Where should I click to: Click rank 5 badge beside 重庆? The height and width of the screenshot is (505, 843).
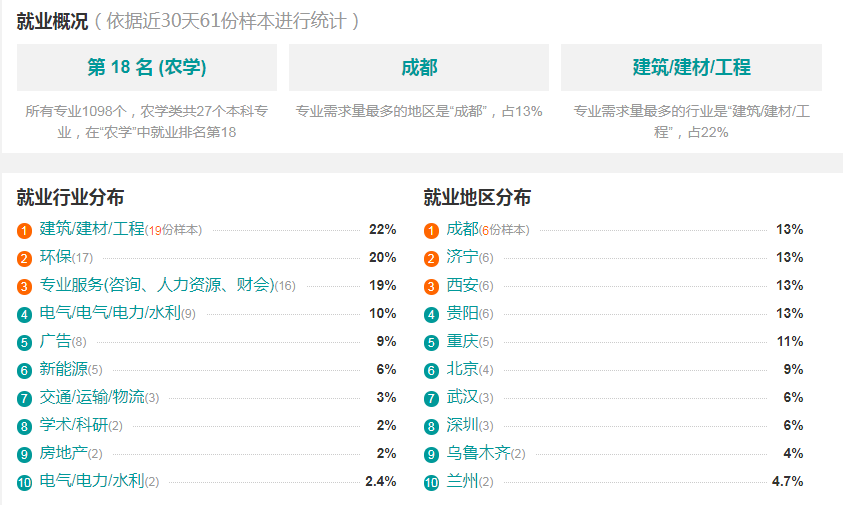coord(431,343)
